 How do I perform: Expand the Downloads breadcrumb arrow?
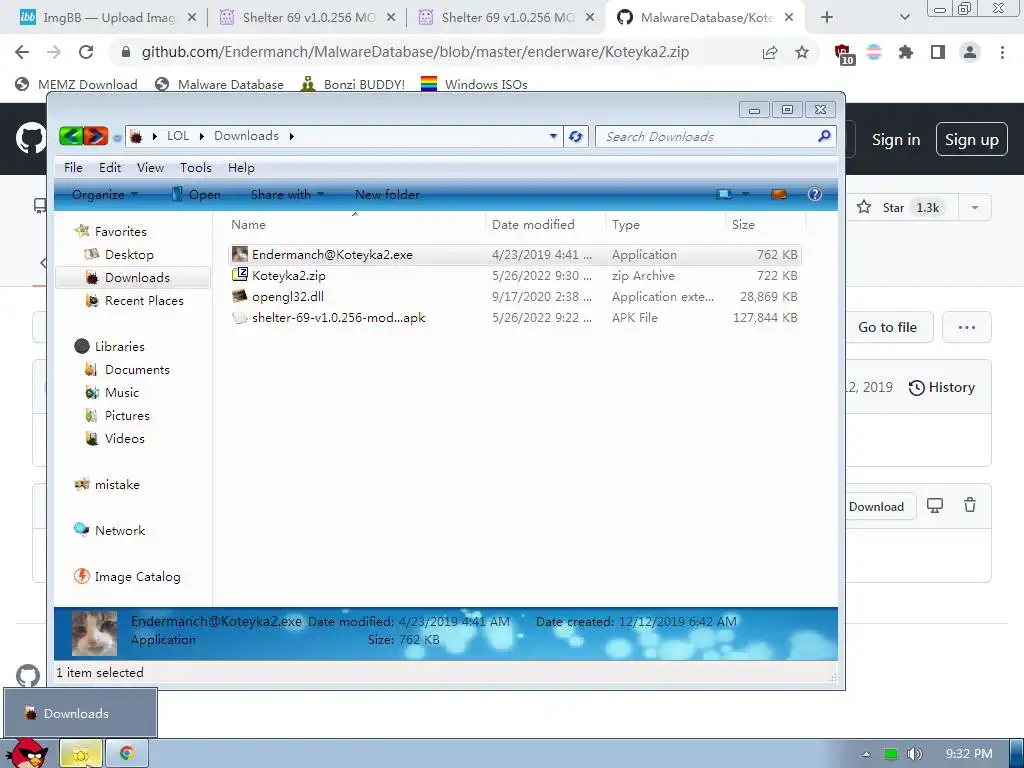click(291, 136)
